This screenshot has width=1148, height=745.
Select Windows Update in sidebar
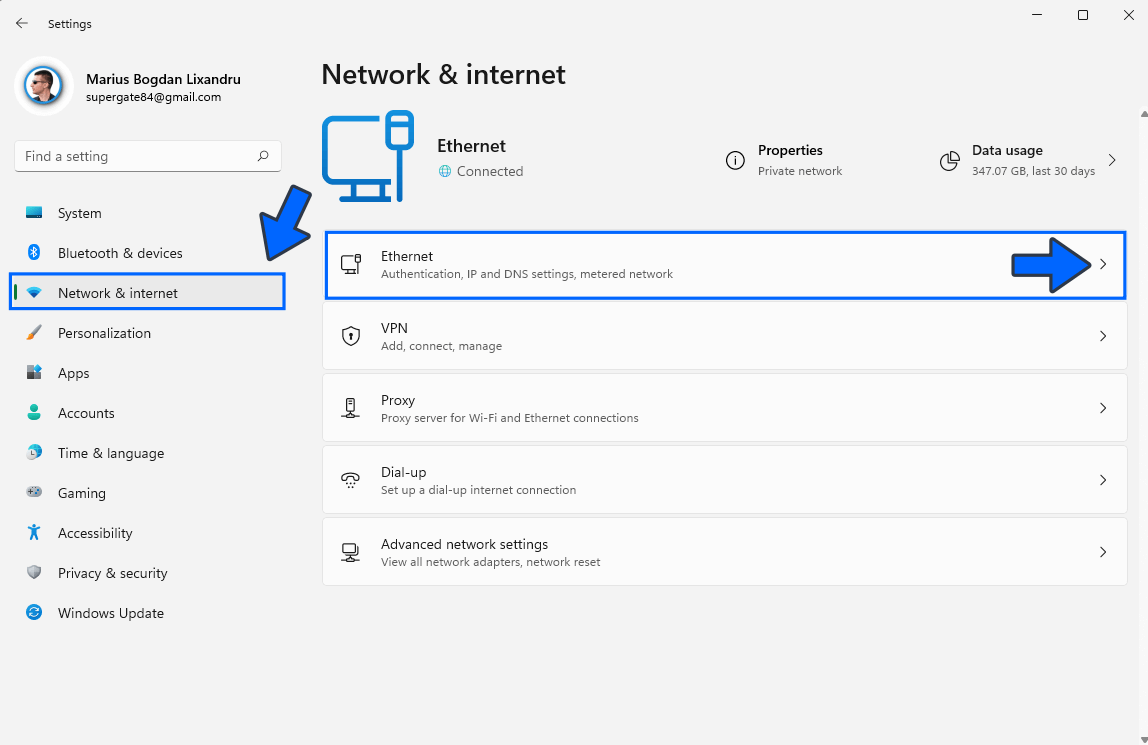click(110, 613)
